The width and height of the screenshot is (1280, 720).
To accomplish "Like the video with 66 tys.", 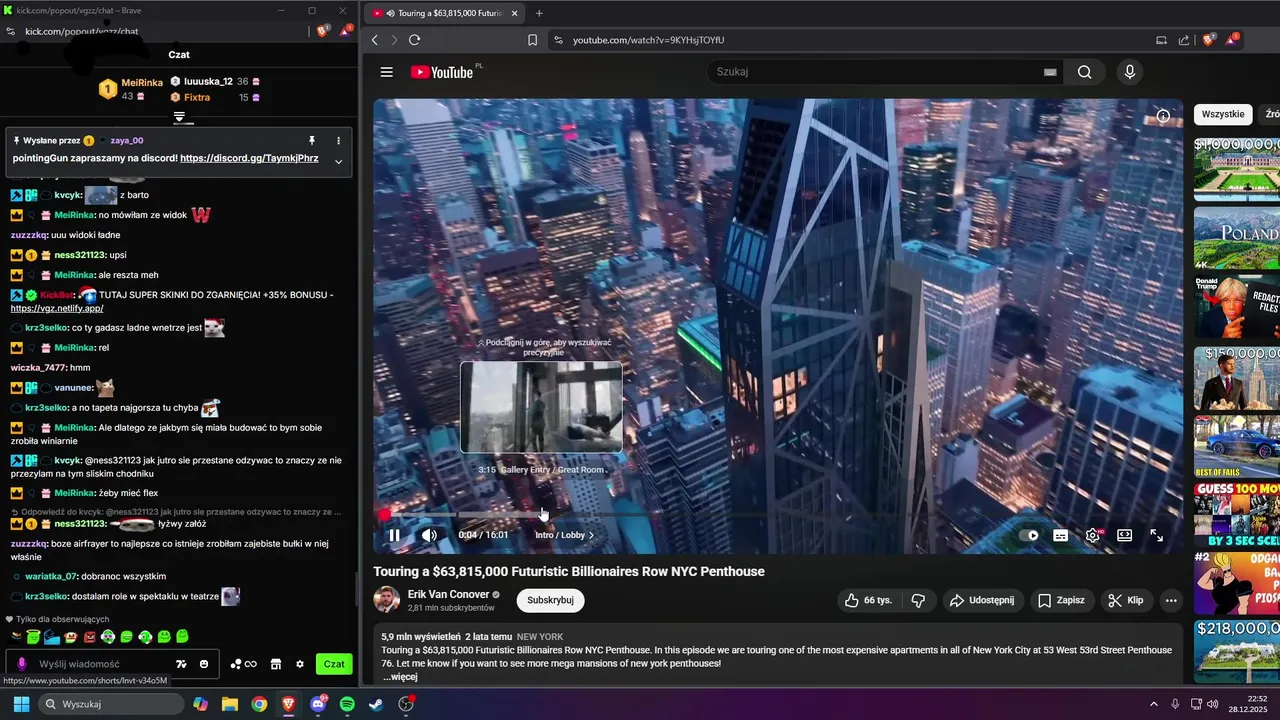I will pyautogui.click(x=868, y=600).
